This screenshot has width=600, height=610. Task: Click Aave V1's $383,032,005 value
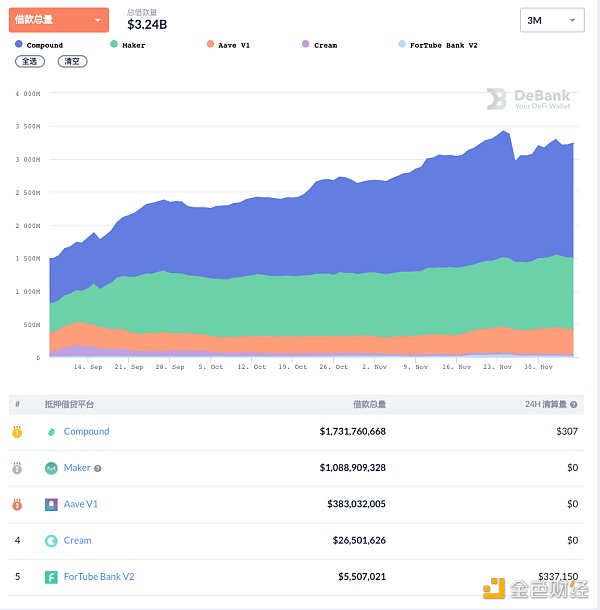point(356,504)
